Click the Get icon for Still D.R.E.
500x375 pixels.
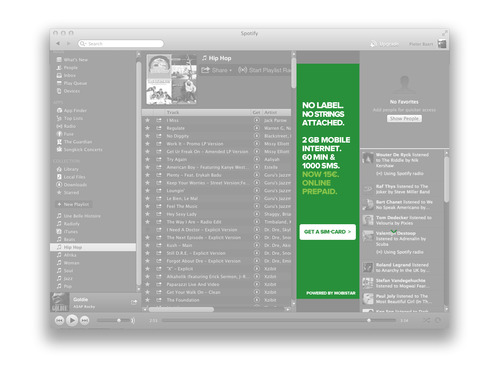click(x=257, y=253)
